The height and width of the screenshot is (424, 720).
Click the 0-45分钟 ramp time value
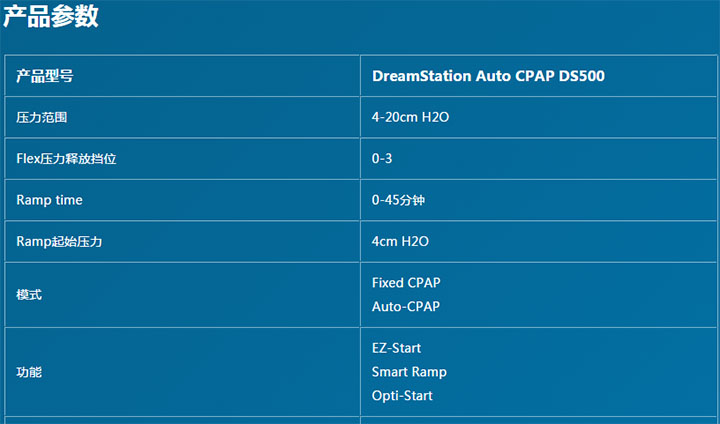[398, 201]
